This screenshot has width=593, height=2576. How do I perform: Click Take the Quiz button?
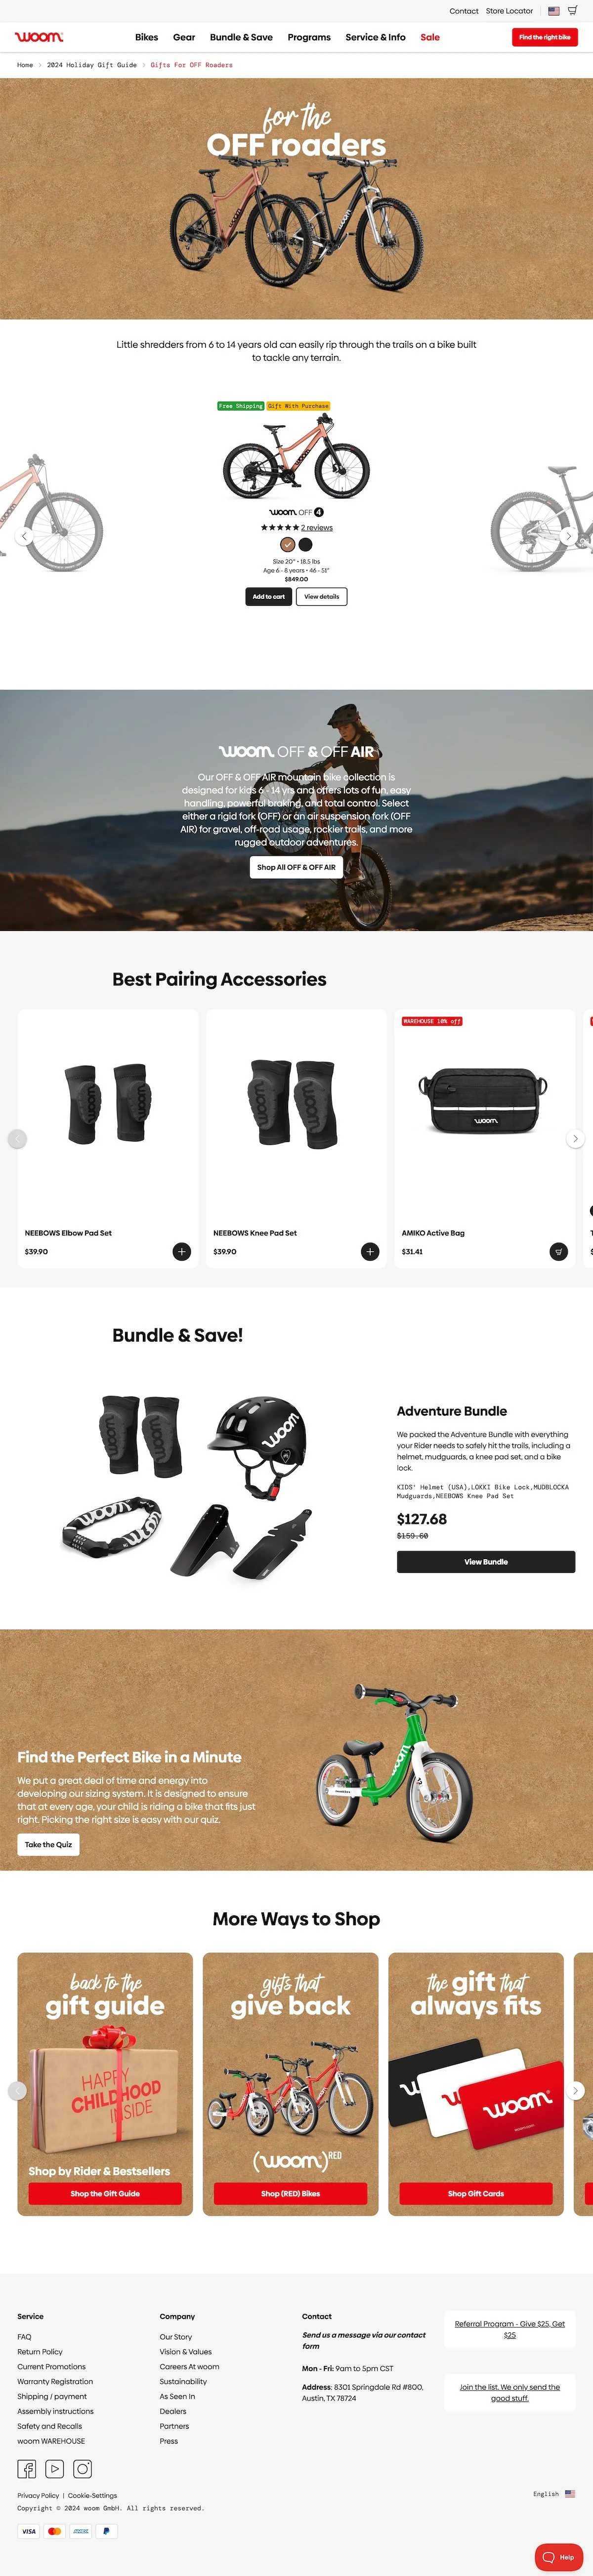pyautogui.click(x=48, y=1844)
